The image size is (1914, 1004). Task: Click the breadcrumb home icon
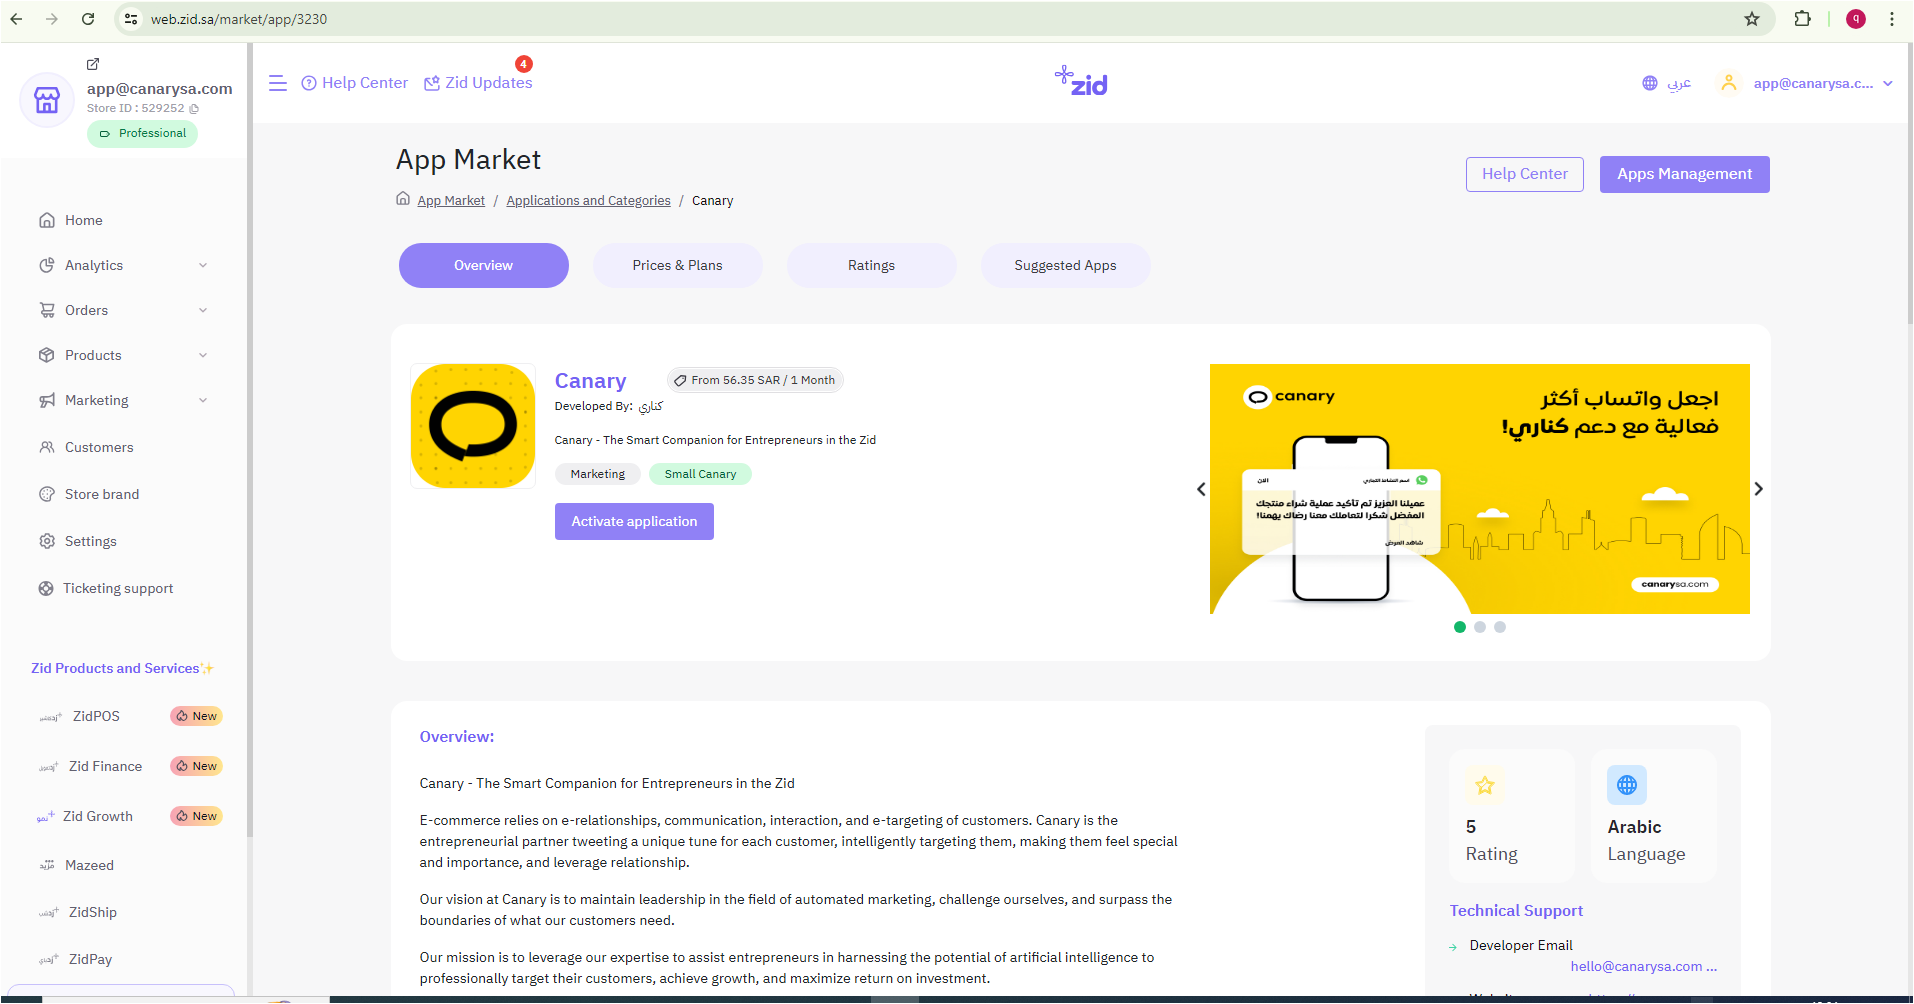pyautogui.click(x=403, y=199)
